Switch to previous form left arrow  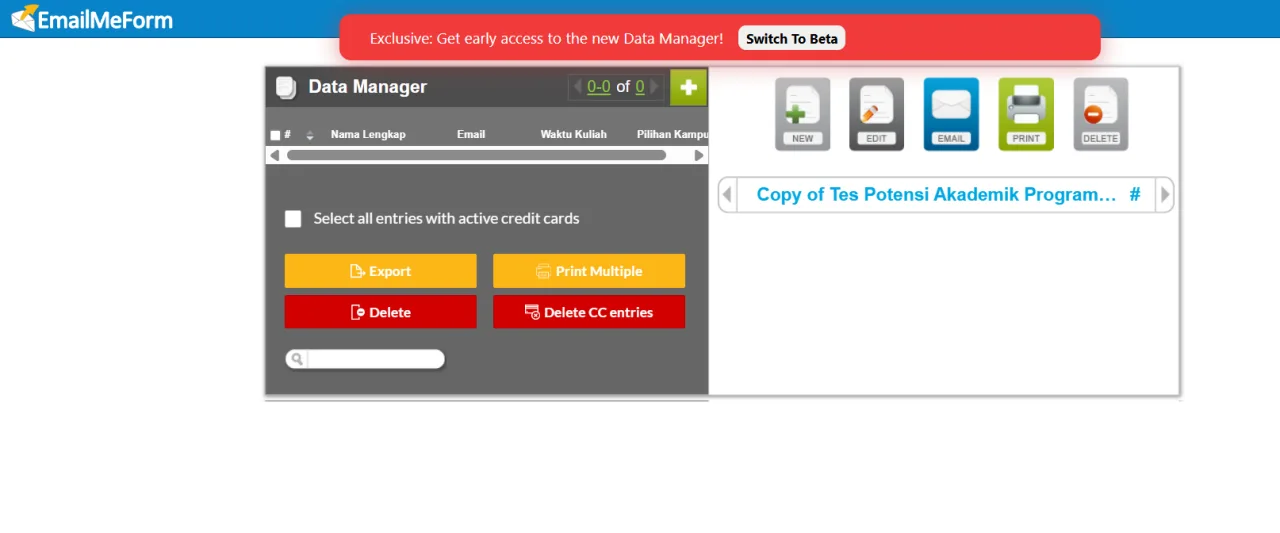[728, 195]
